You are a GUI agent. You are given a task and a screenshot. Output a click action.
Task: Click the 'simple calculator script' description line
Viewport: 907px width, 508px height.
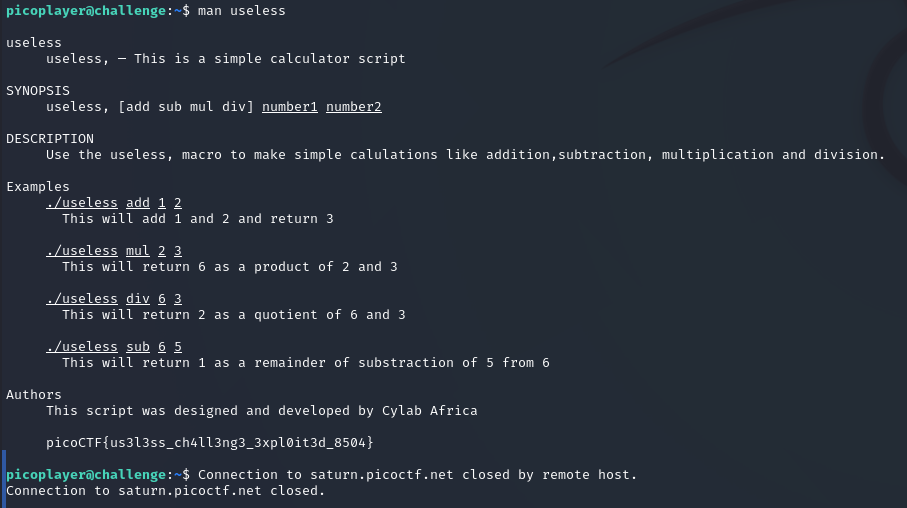click(269, 59)
